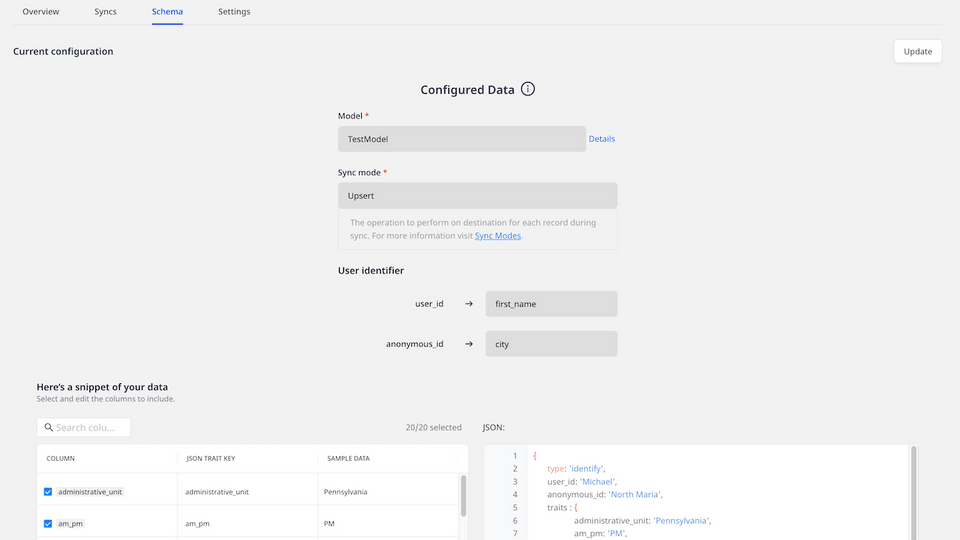Image resolution: width=960 pixels, height=540 pixels.
Task: Open the Sync mode Upsert dropdown
Action: click(x=477, y=196)
